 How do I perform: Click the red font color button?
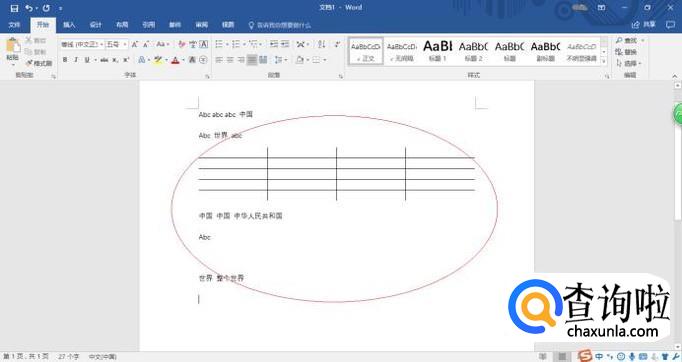click(175, 60)
